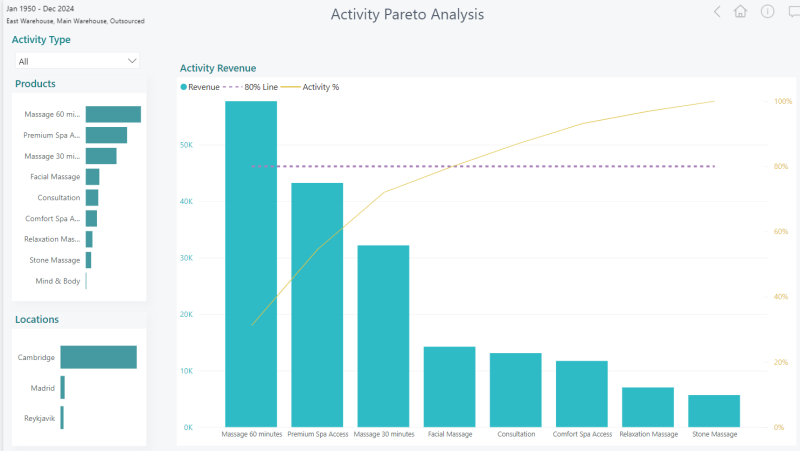Select the Relaxation Massage revenue column
This screenshot has width=800, height=451.
coord(648,407)
